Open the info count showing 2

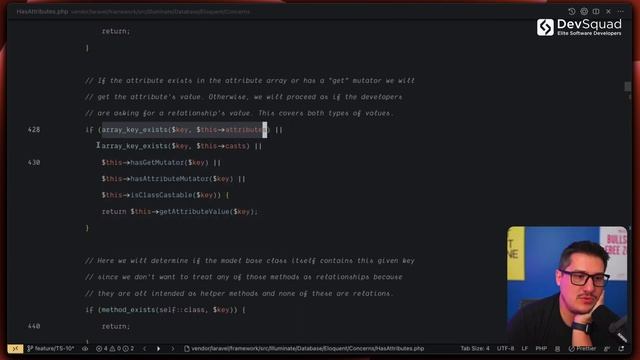tap(129, 349)
